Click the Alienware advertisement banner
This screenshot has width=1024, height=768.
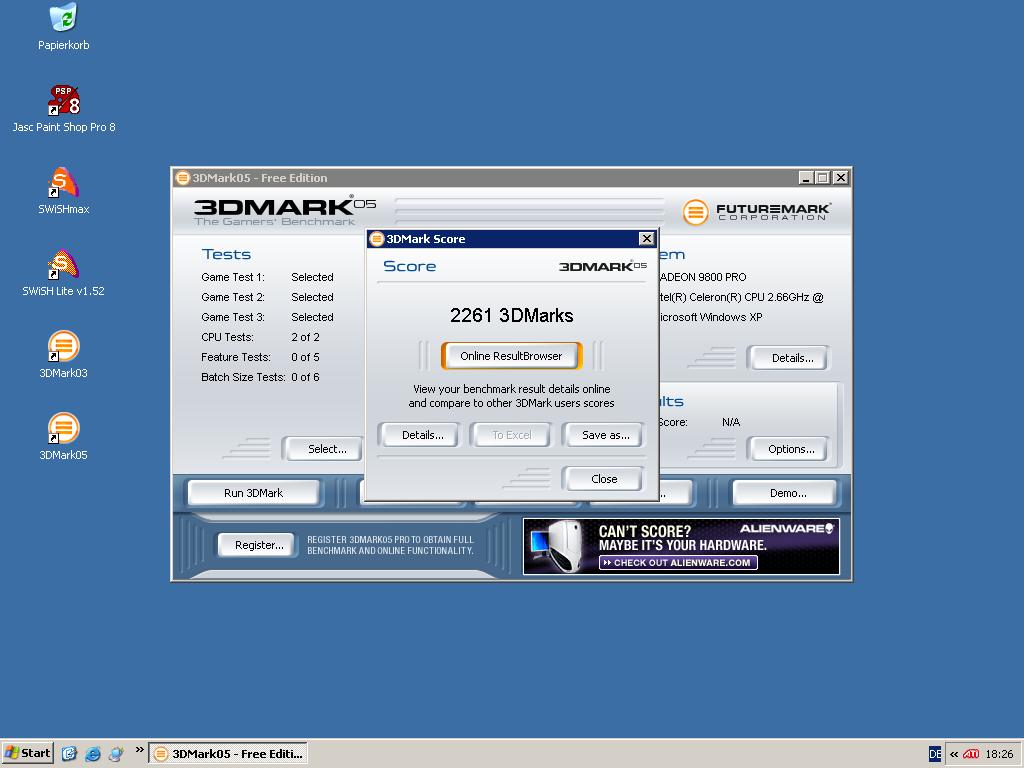coord(681,547)
